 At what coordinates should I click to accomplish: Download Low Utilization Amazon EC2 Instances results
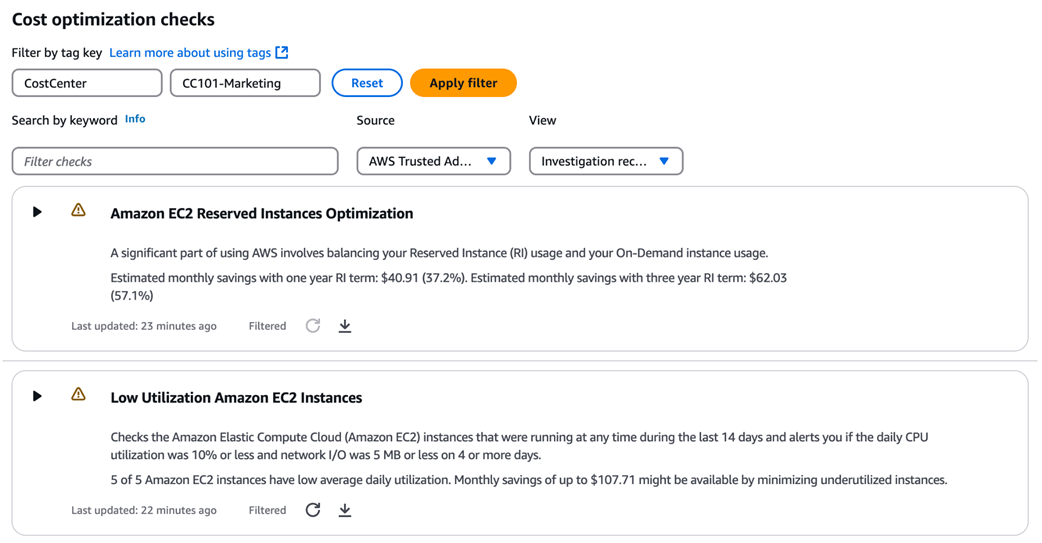(x=345, y=510)
